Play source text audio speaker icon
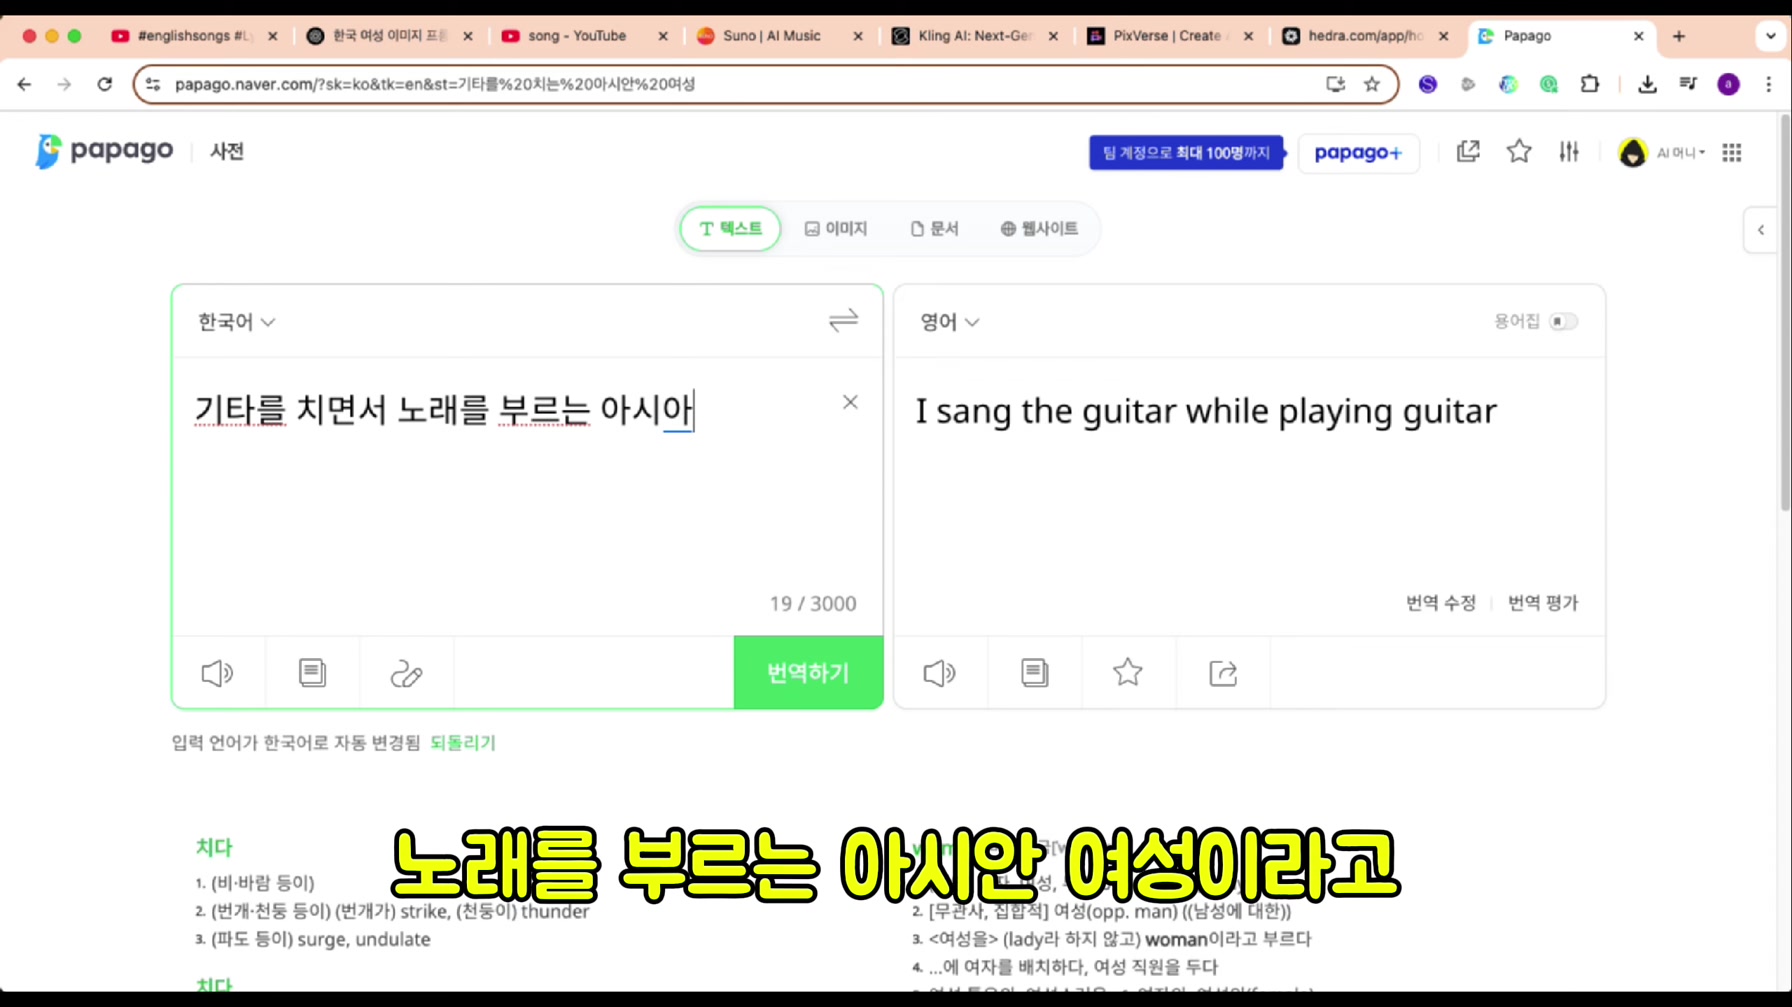The height and width of the screenshot is (1007, 1792). coord(217,673)
